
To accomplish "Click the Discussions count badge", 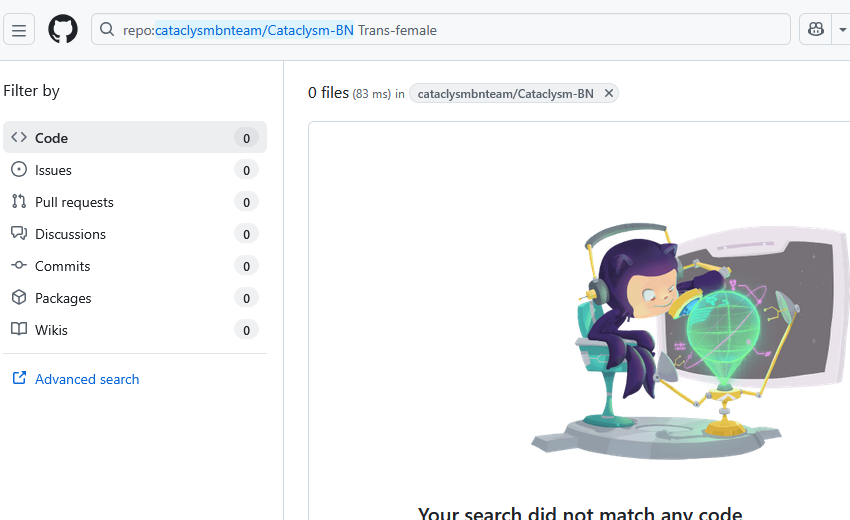I will pos(246,234).
